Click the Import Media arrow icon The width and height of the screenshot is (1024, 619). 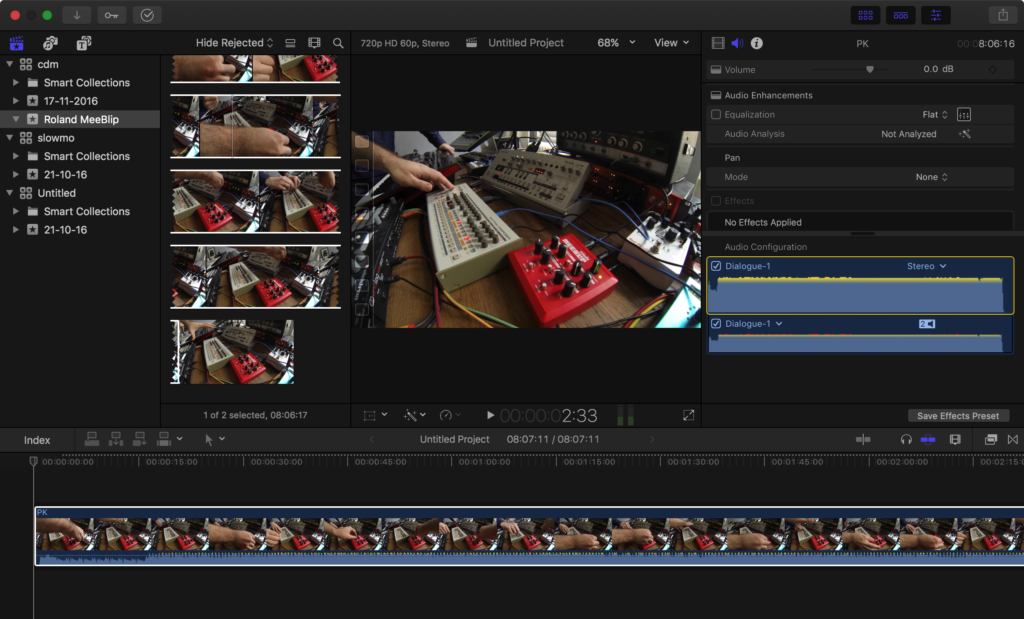pyautogui.click(x=78, y=15)
